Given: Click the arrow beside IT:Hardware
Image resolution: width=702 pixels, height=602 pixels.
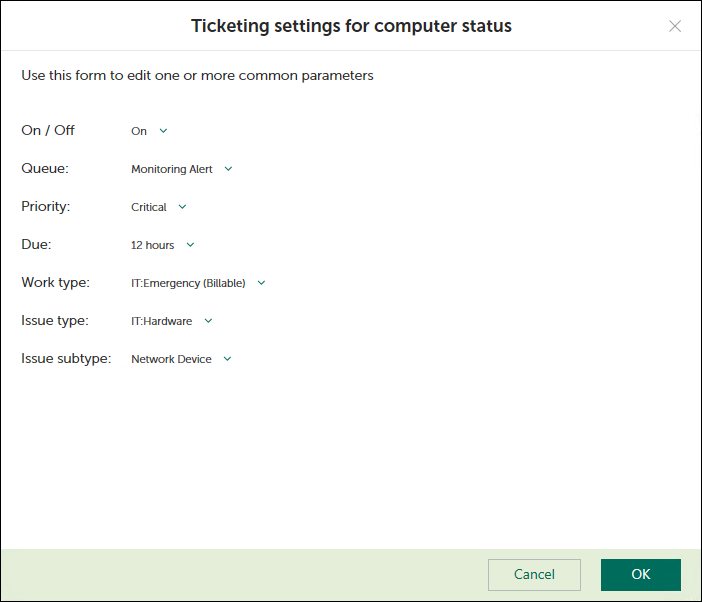Looking at the screenshot, I should coord(208,321).
